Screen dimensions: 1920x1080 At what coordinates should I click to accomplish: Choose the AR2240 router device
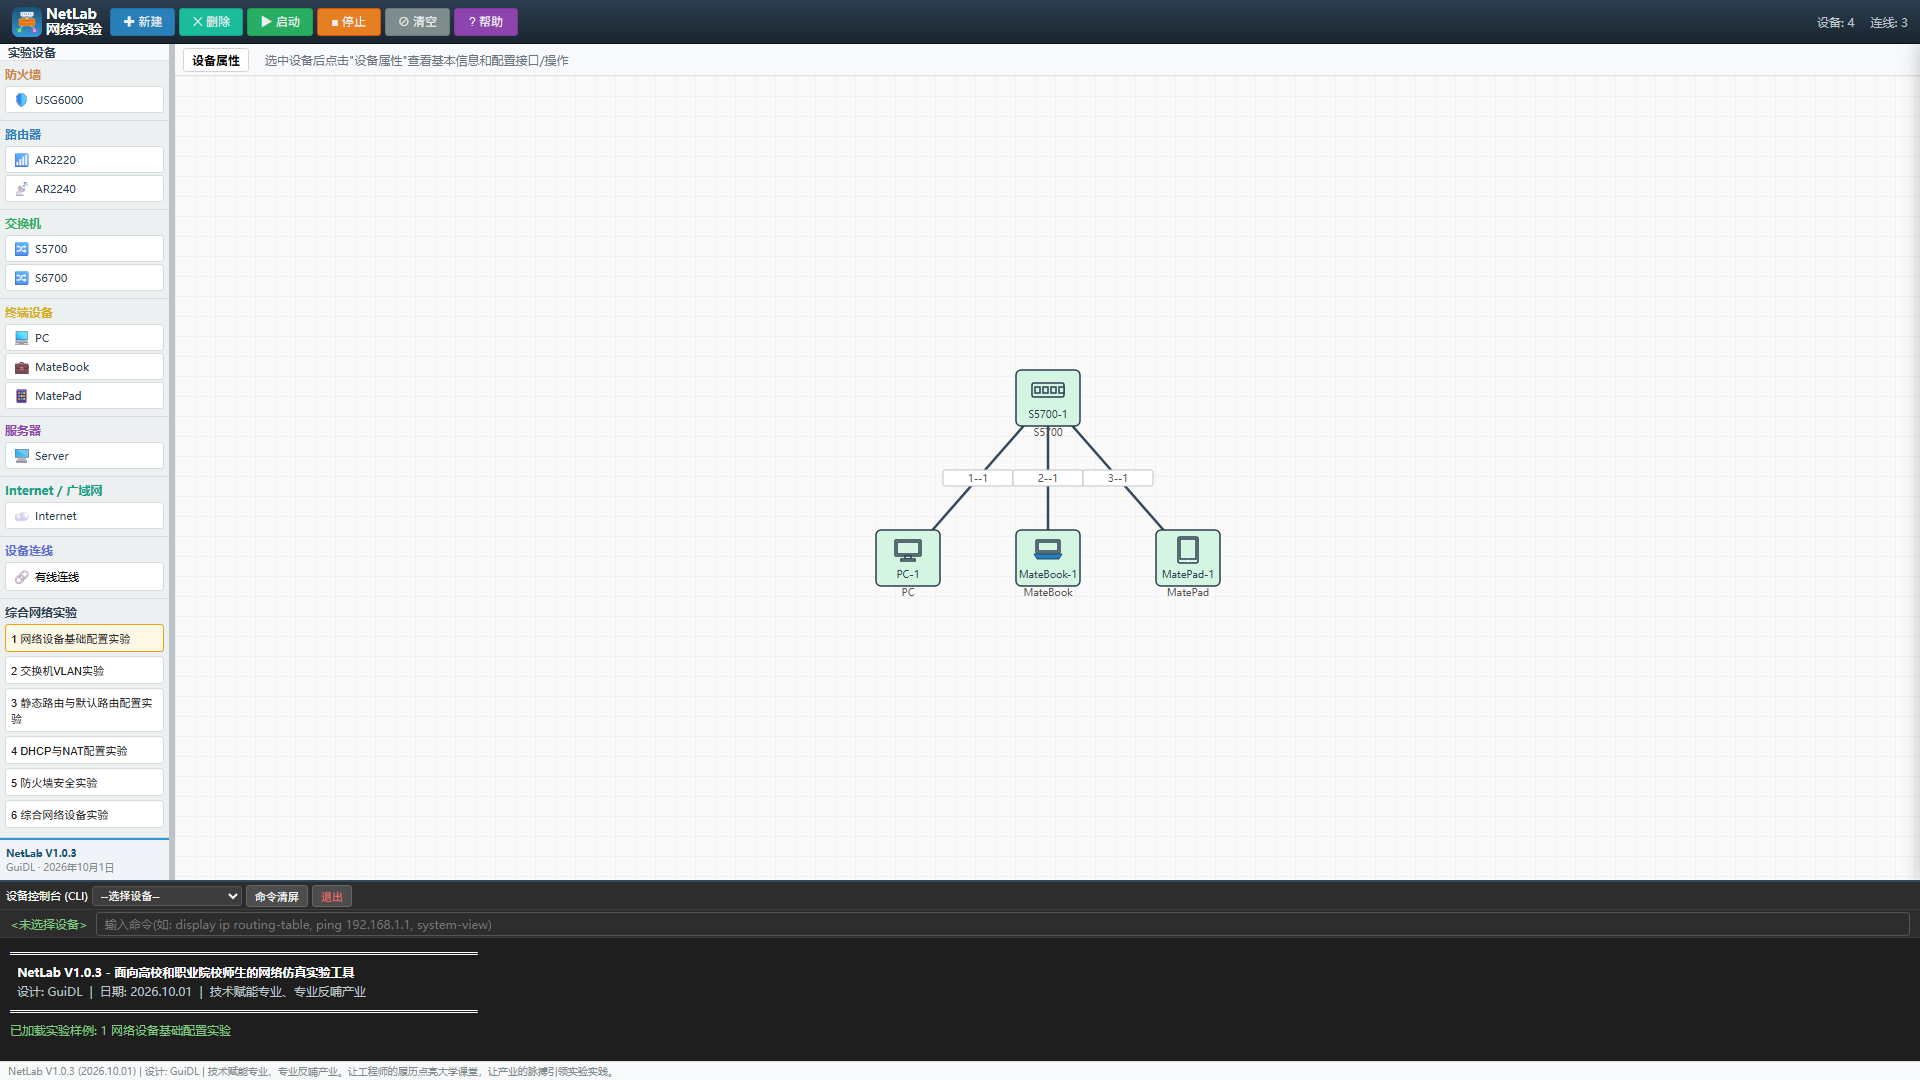click(x=84, y=189)
